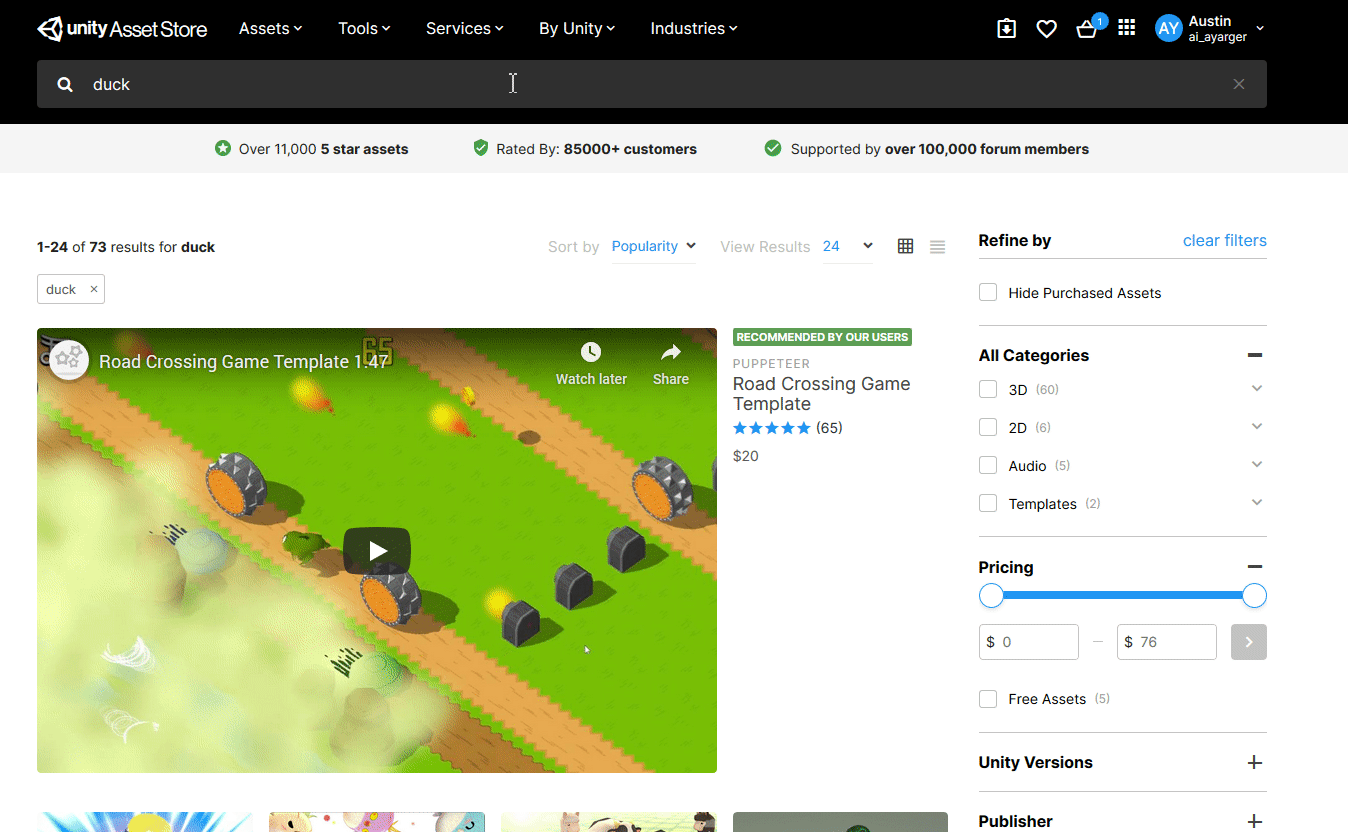Open the apps grid menu icon

point(1127,29)
